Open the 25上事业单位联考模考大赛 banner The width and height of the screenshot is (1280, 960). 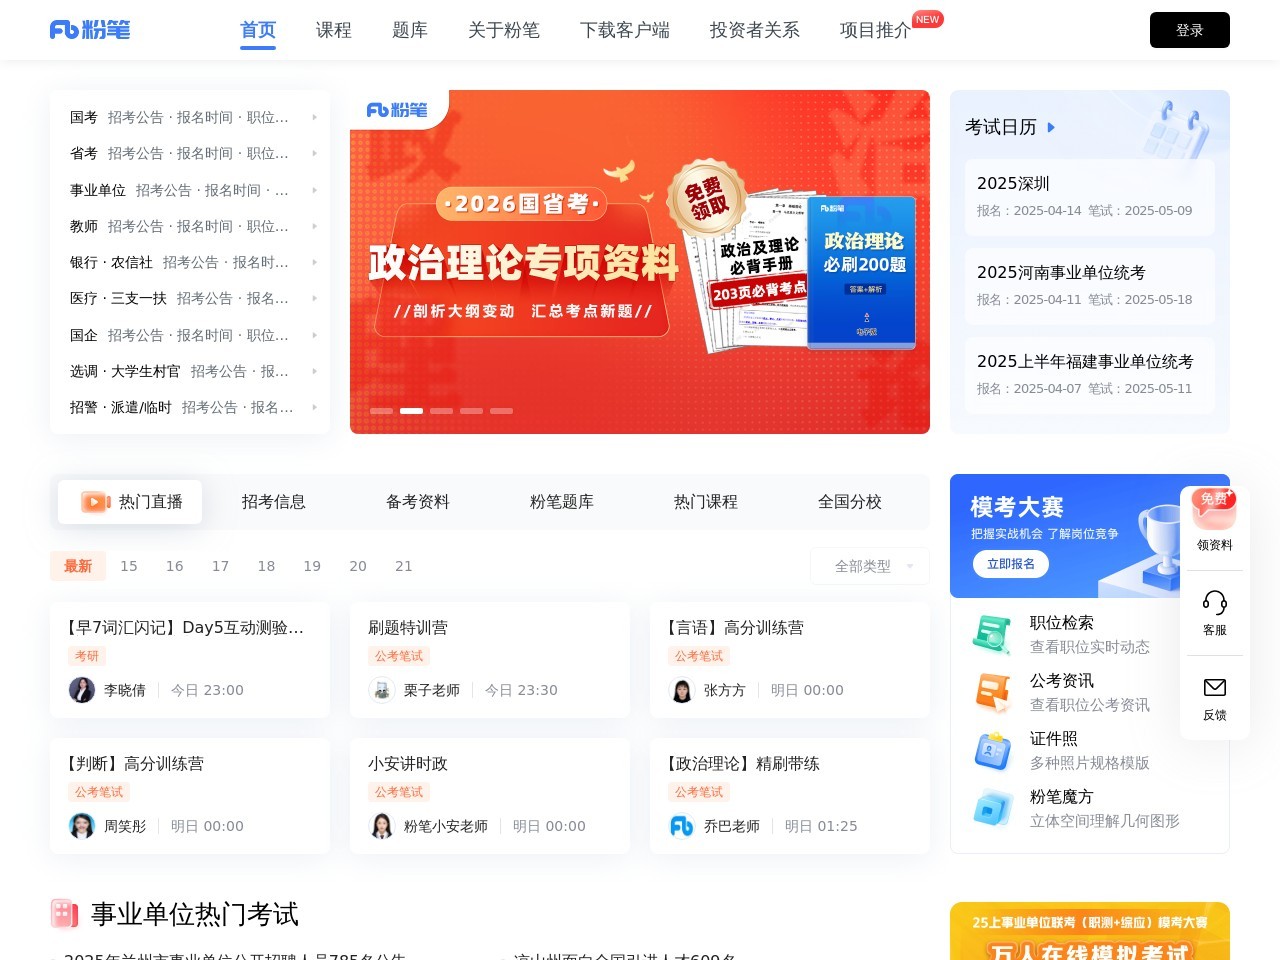tap(1090, 931)
